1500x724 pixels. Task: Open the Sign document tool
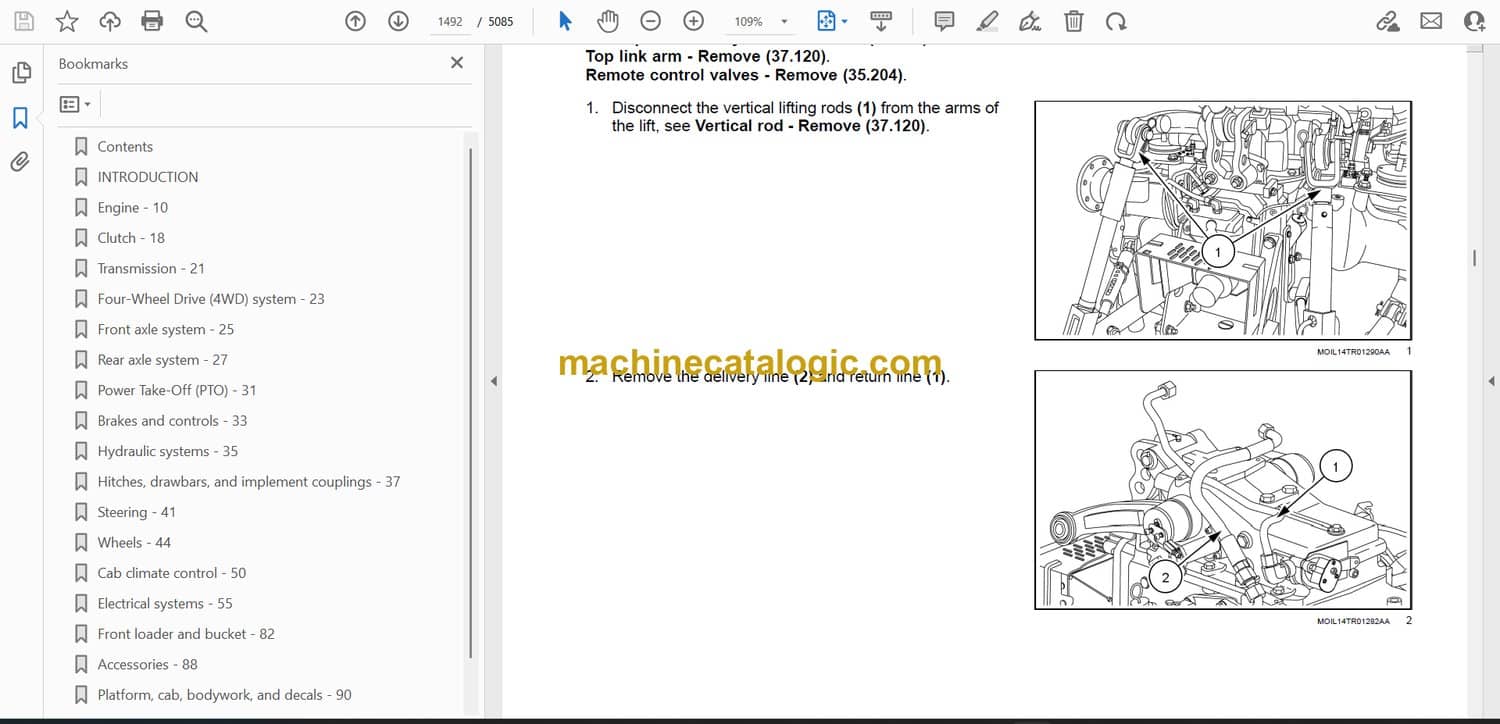(1030, 21)
